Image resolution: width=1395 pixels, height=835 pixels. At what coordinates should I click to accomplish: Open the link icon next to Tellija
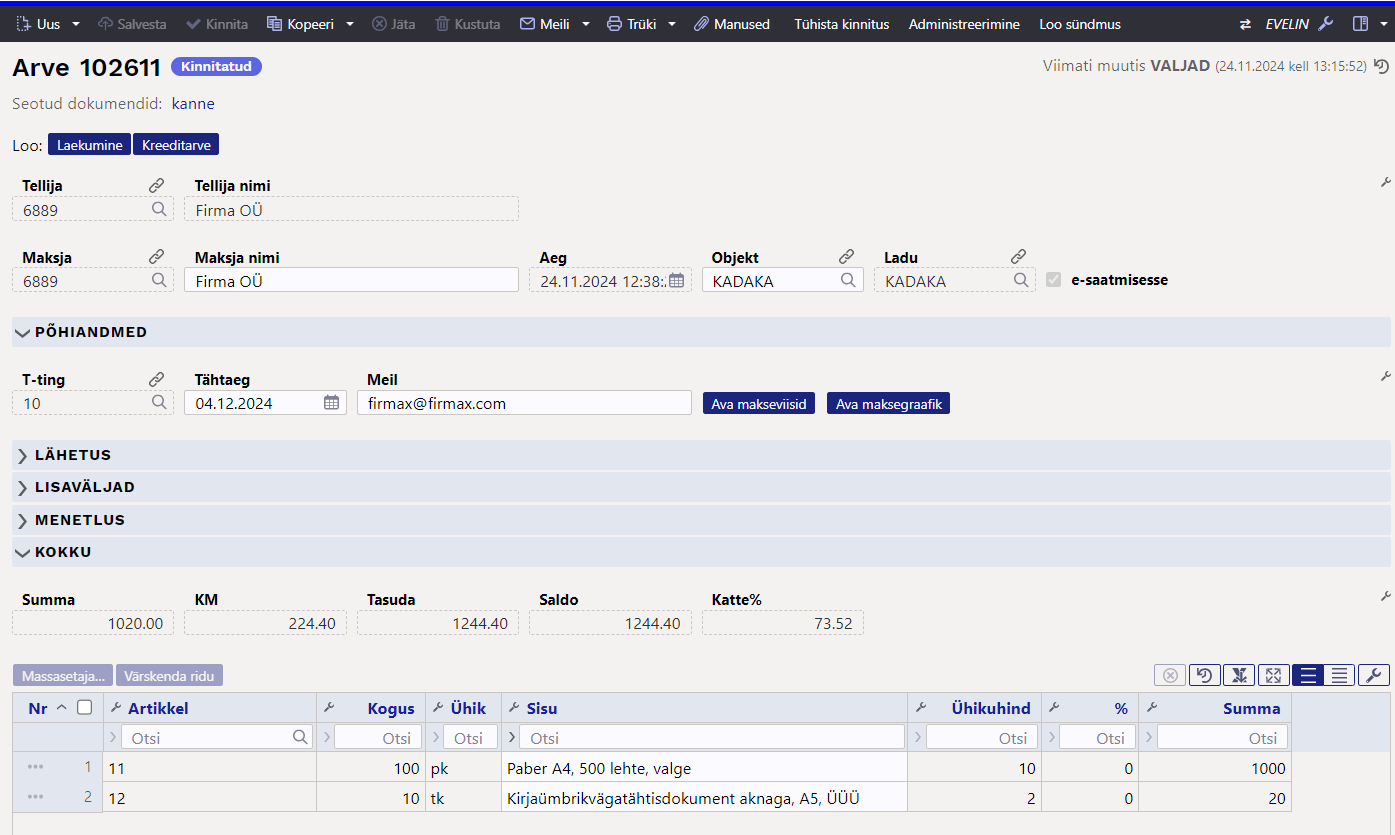click(x=156, y=185)
